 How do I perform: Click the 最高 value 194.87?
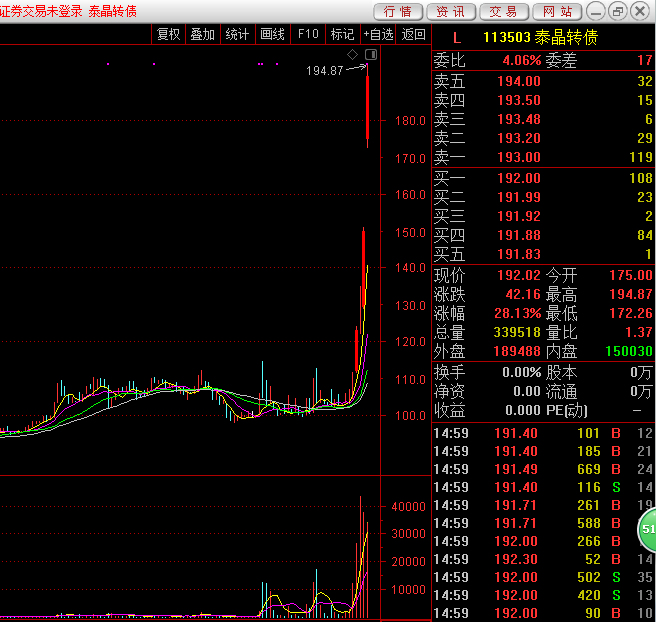631,294
